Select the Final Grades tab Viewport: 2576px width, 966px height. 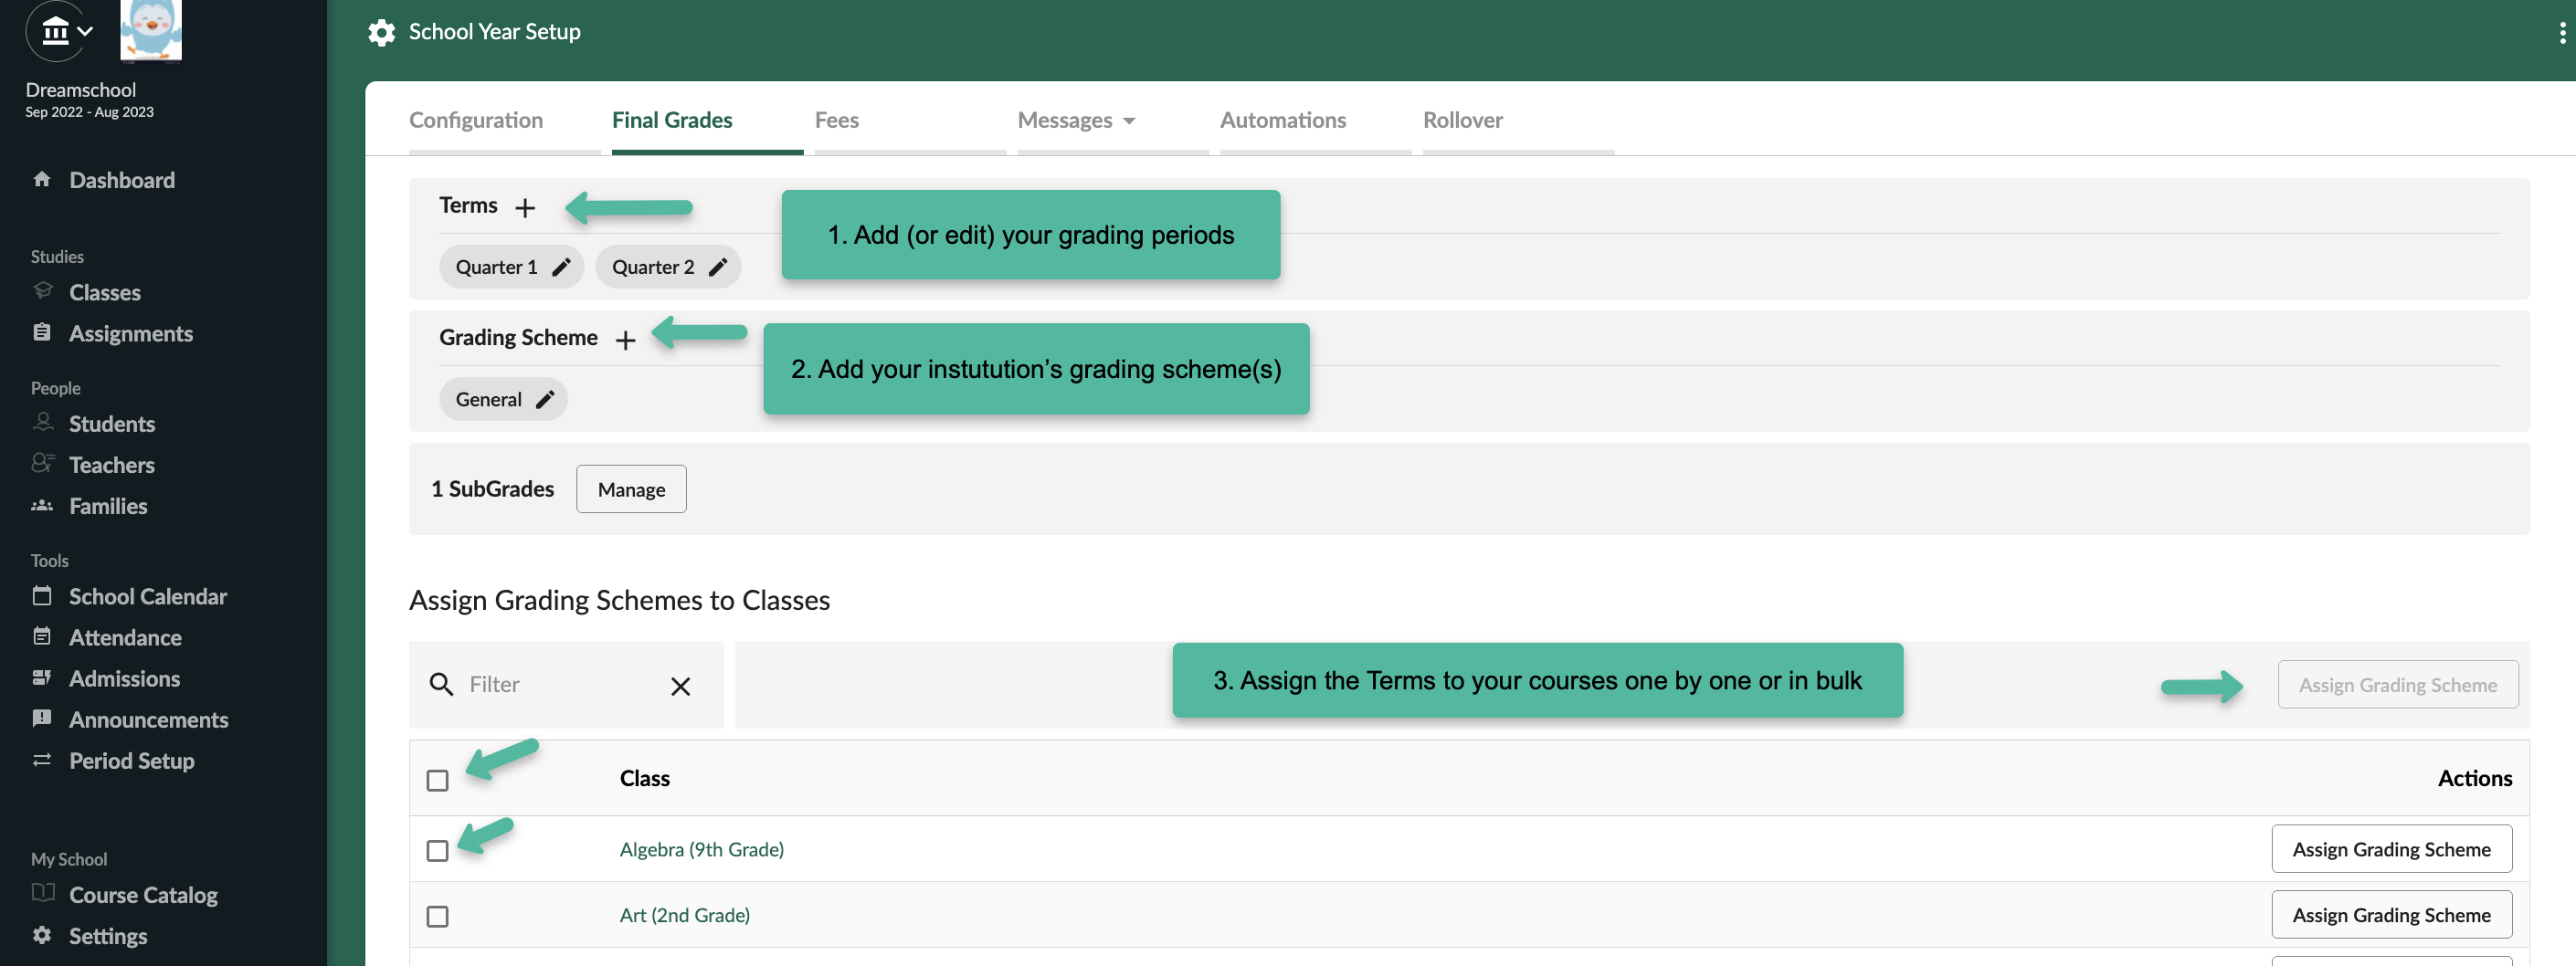pos(672,120)
